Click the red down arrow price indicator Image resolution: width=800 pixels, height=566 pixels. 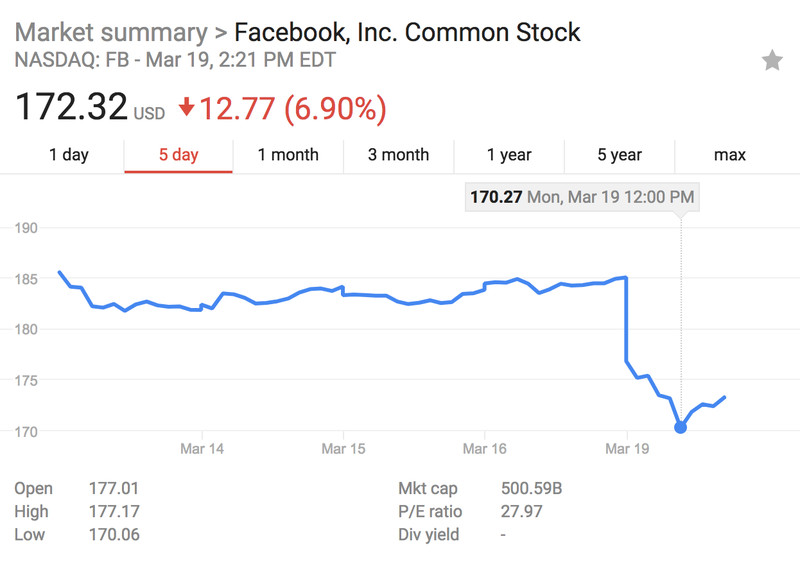click(x=187, y=107)
